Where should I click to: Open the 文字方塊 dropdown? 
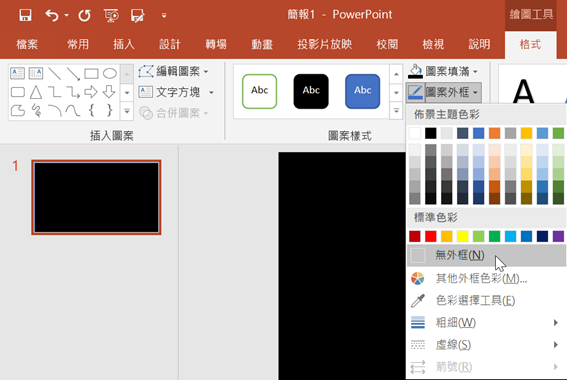click(x=176, y=92)
